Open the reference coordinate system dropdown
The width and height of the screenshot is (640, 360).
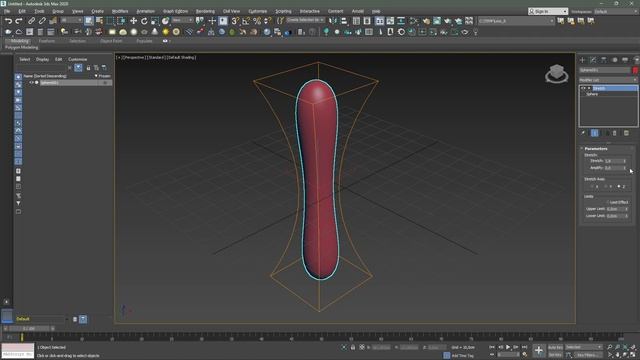coord(182,20)
